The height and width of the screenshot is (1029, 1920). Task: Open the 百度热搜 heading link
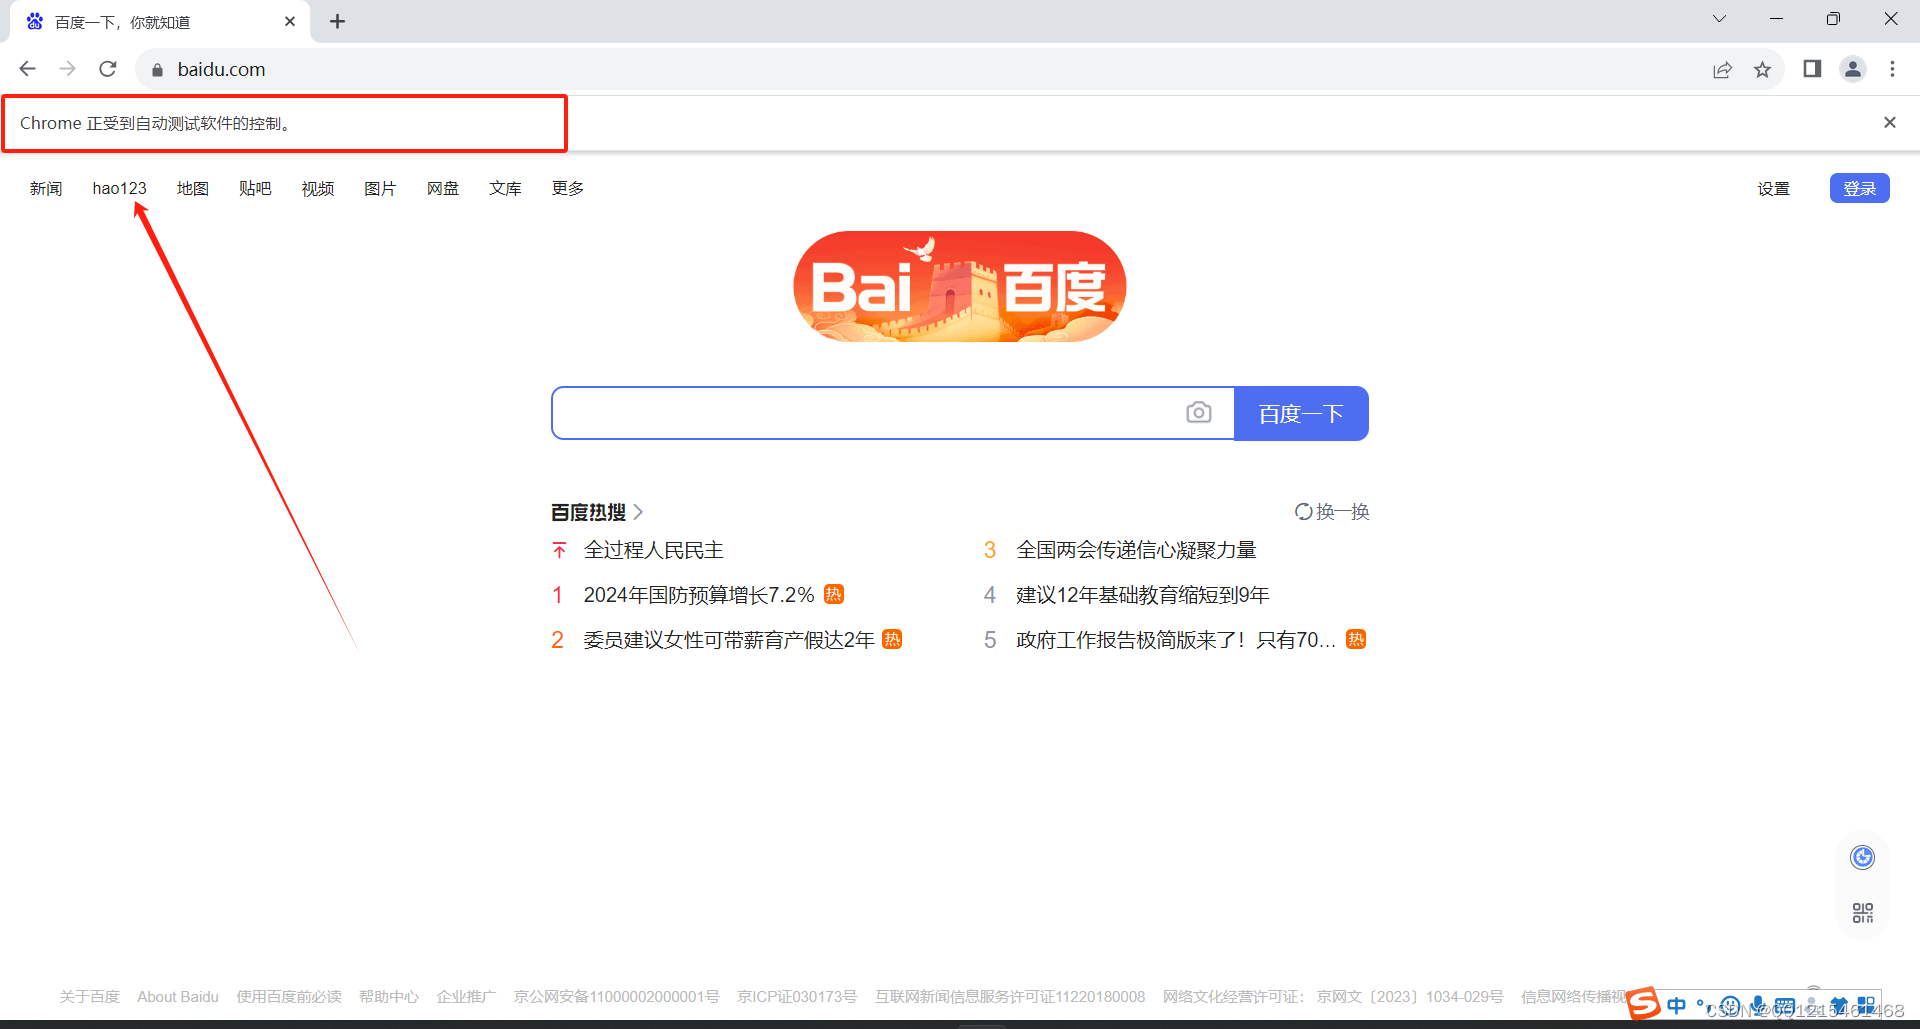(x=597, y=512)
